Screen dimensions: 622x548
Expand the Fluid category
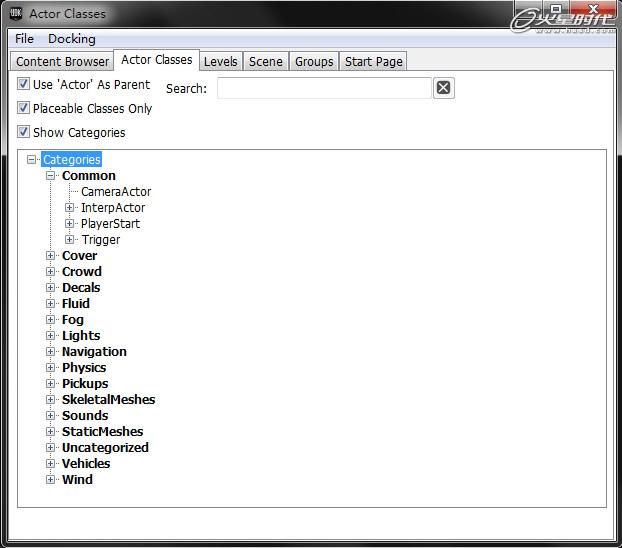[50, 304]
